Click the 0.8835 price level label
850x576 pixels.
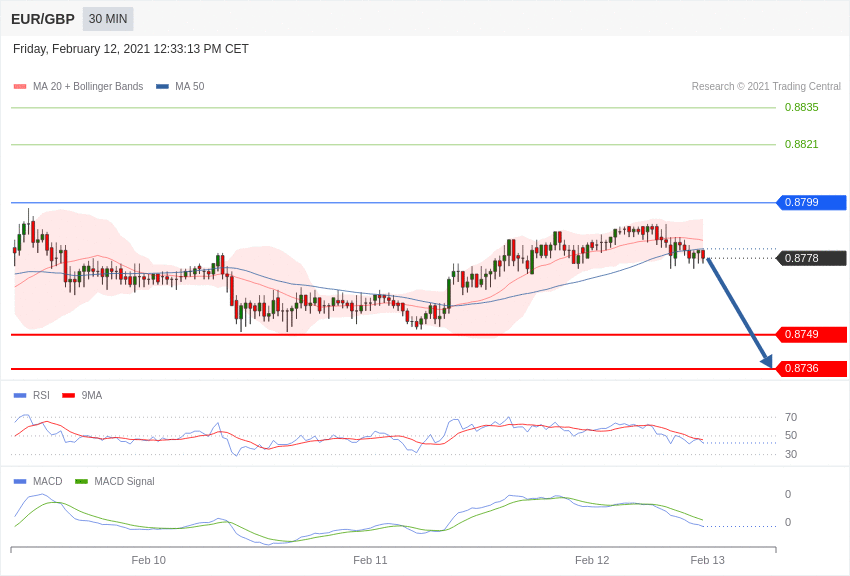[x=801, y=108]
